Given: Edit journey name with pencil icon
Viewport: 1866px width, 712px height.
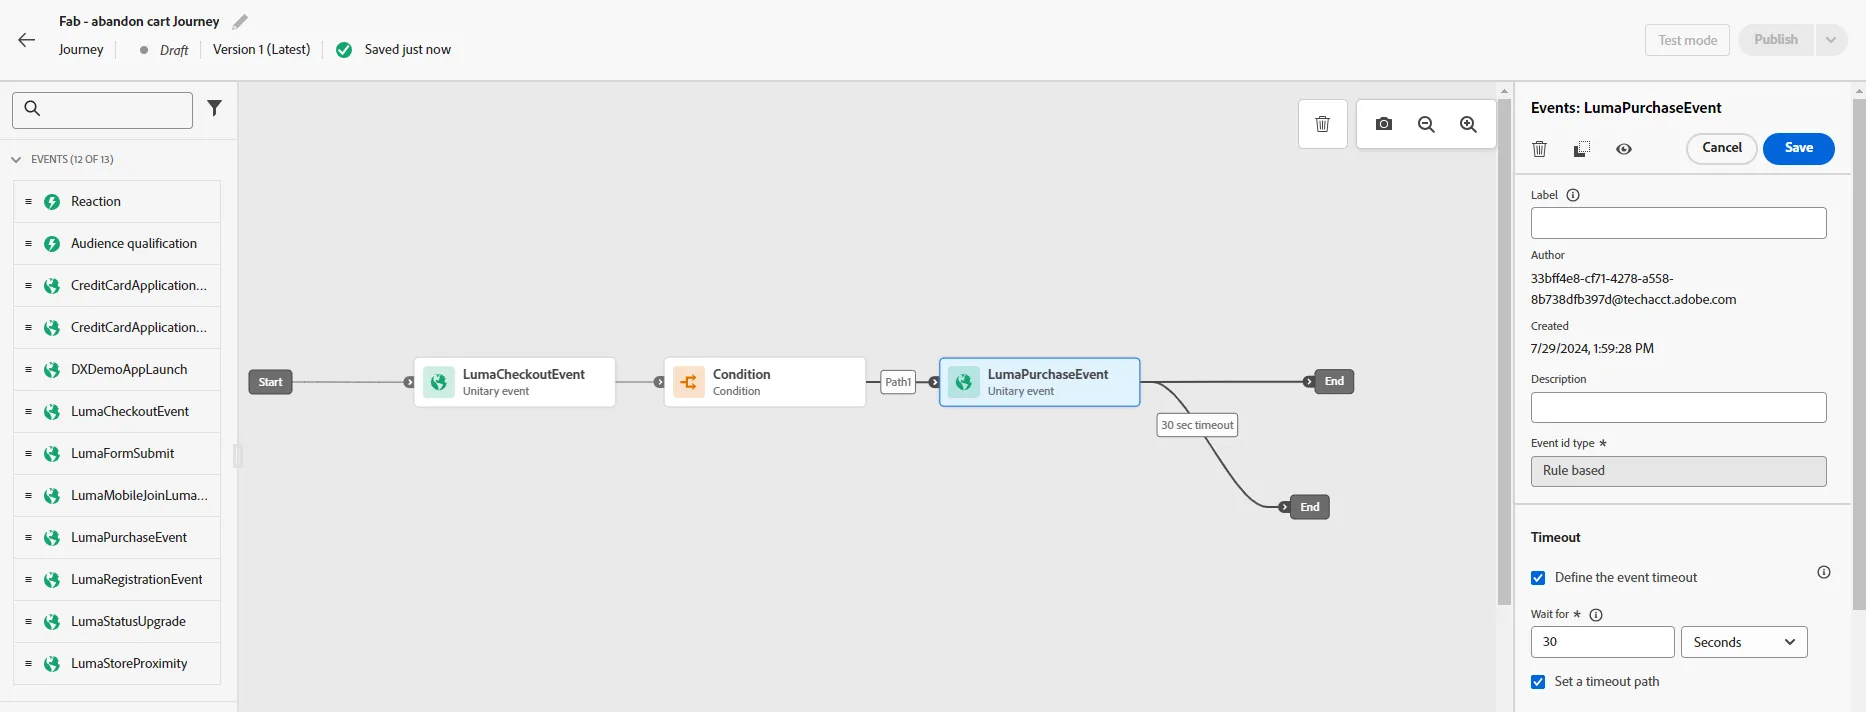Looking at the screenshot, I should coord(240,21).
